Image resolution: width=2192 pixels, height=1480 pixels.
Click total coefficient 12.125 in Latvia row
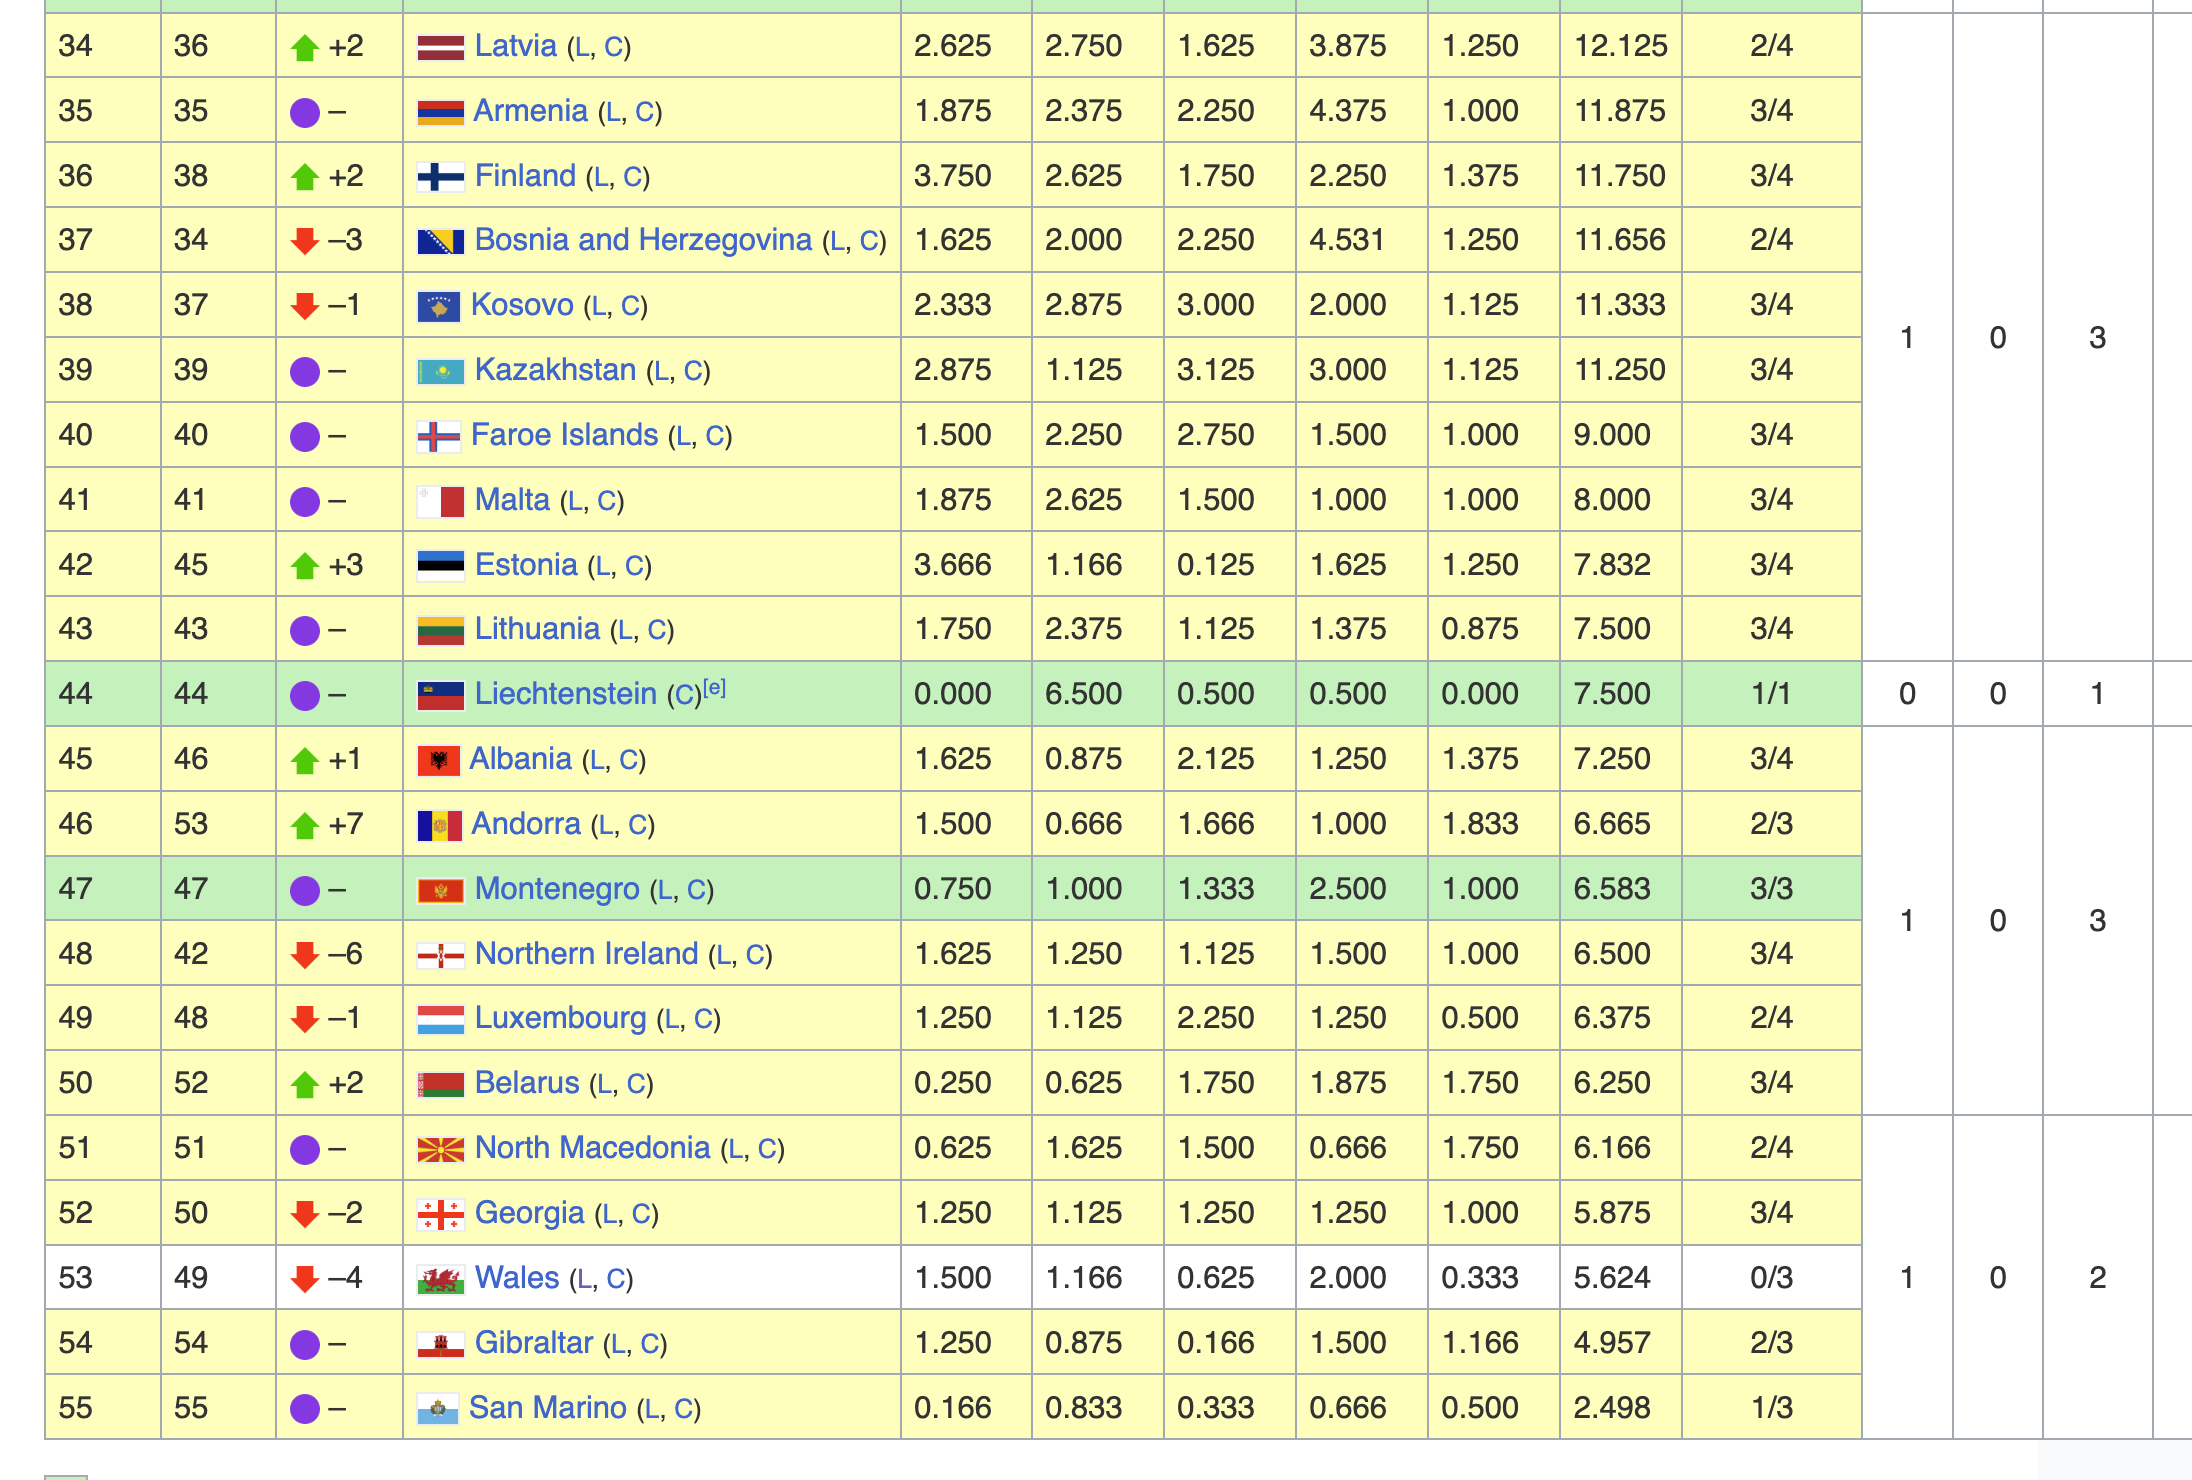[1621, 46]
